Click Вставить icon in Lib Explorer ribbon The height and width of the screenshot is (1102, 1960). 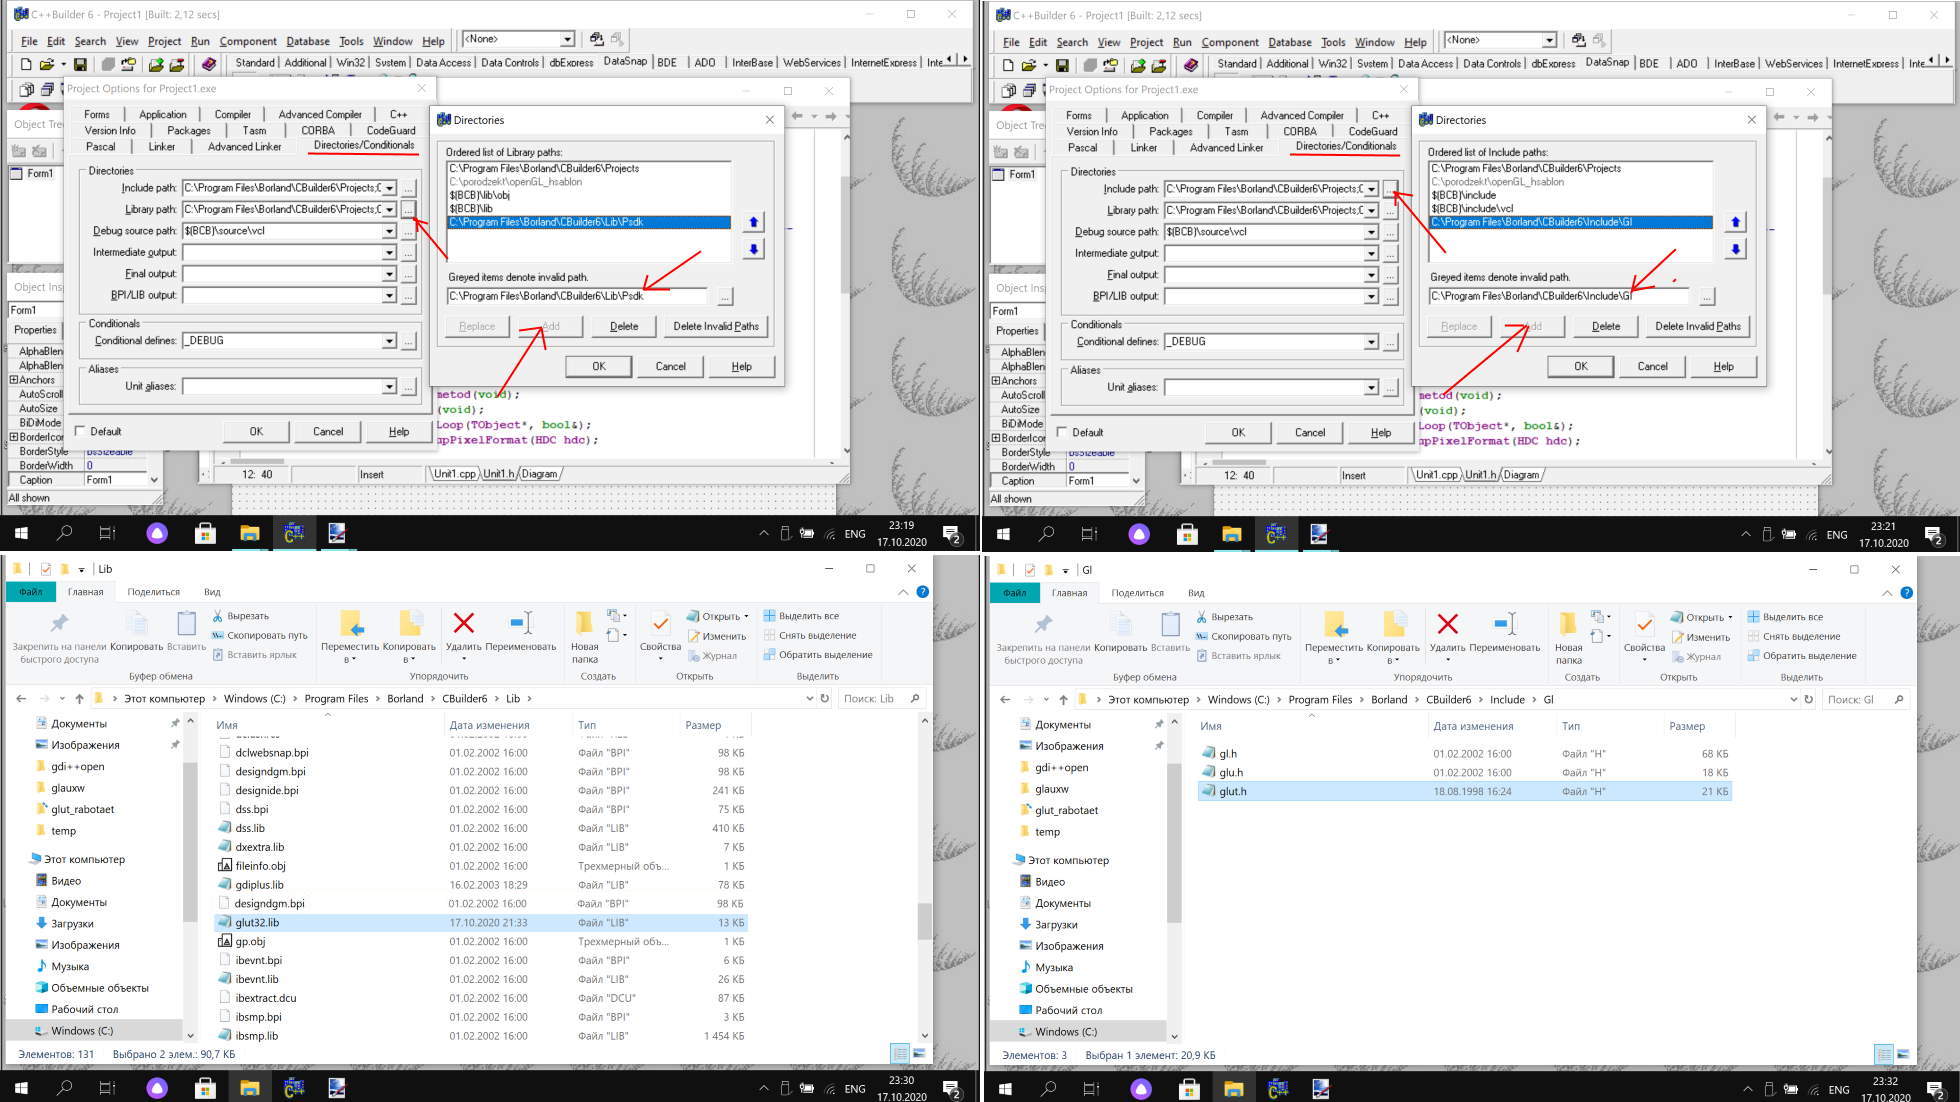coord(186,624)
